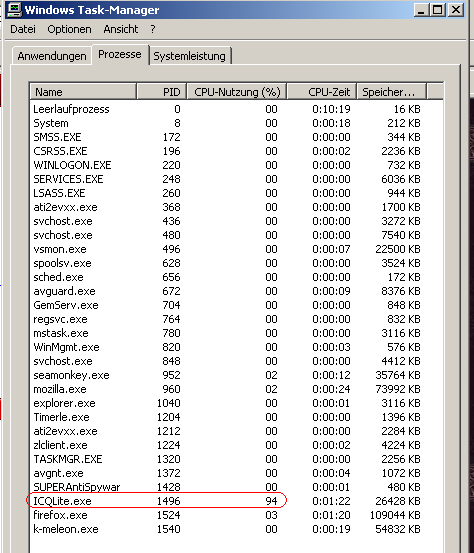Select the firefox.exe process
The image size is (474, 553).
pos(227,515)
